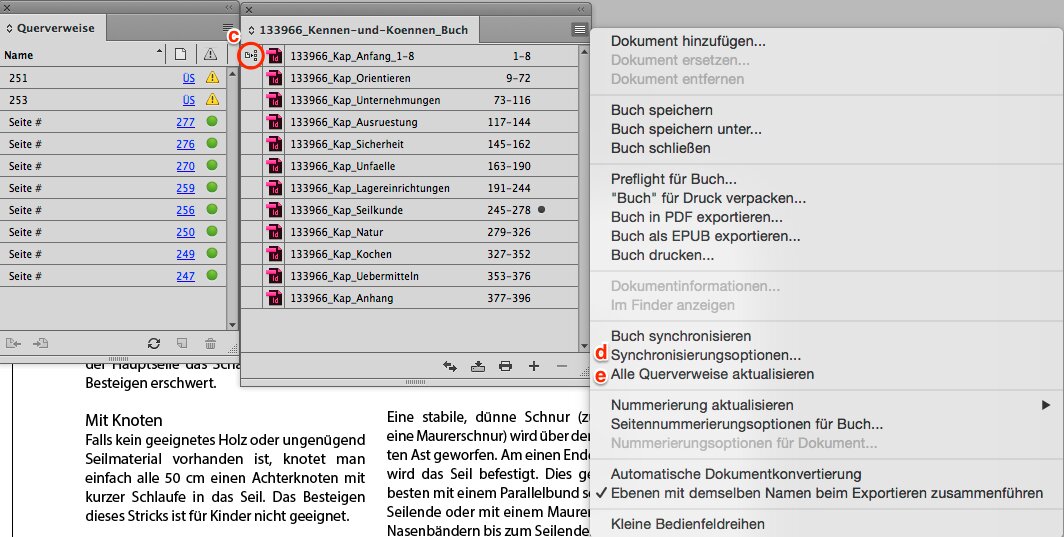
Task: Select the Querverweise panel tab
Action: (54, 29)
